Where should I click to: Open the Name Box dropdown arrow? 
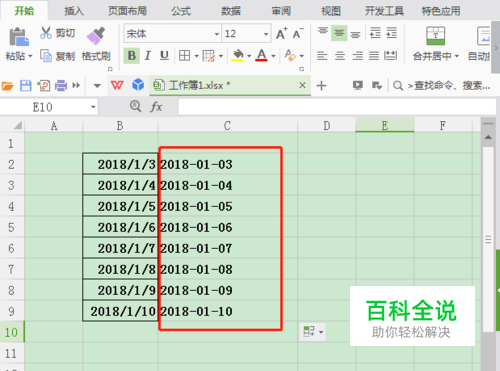pyautogui.click(x=93, y=107)
